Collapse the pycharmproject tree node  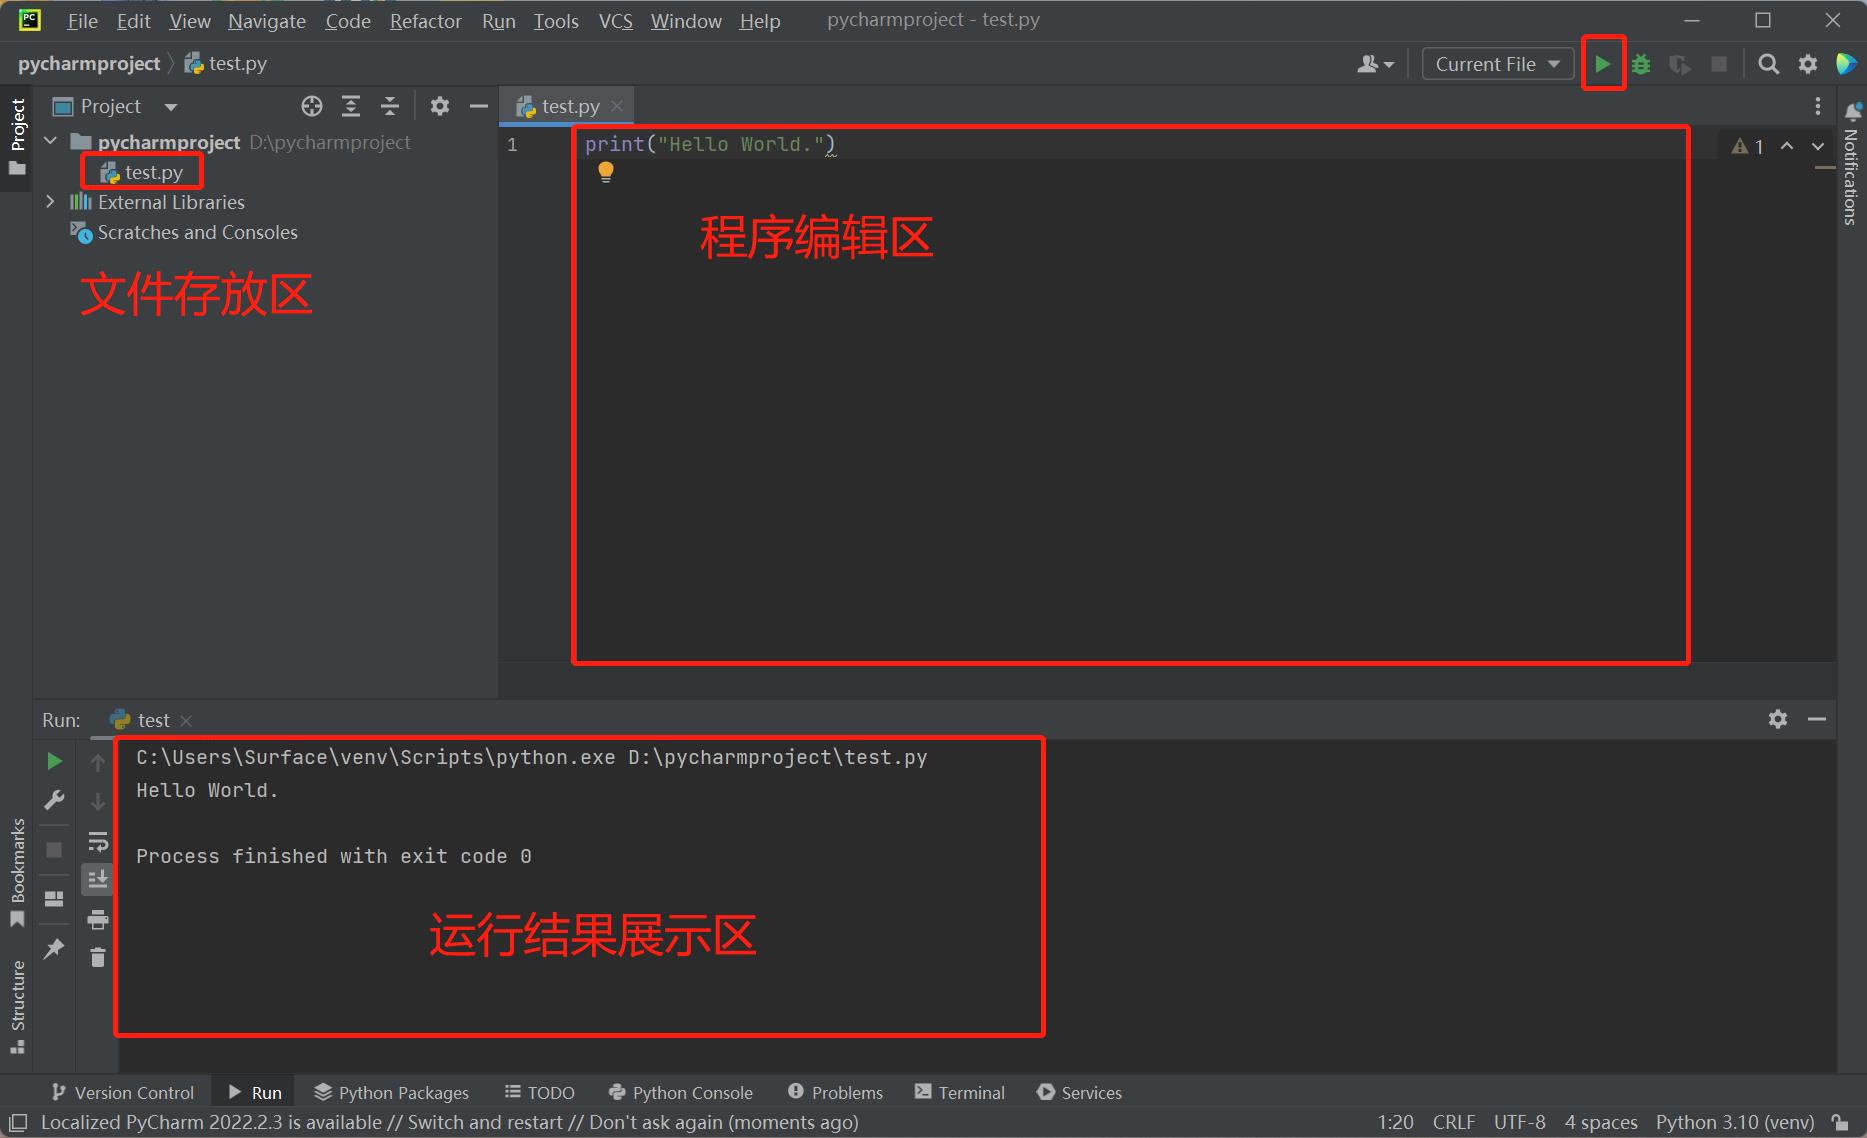point(50,141)
